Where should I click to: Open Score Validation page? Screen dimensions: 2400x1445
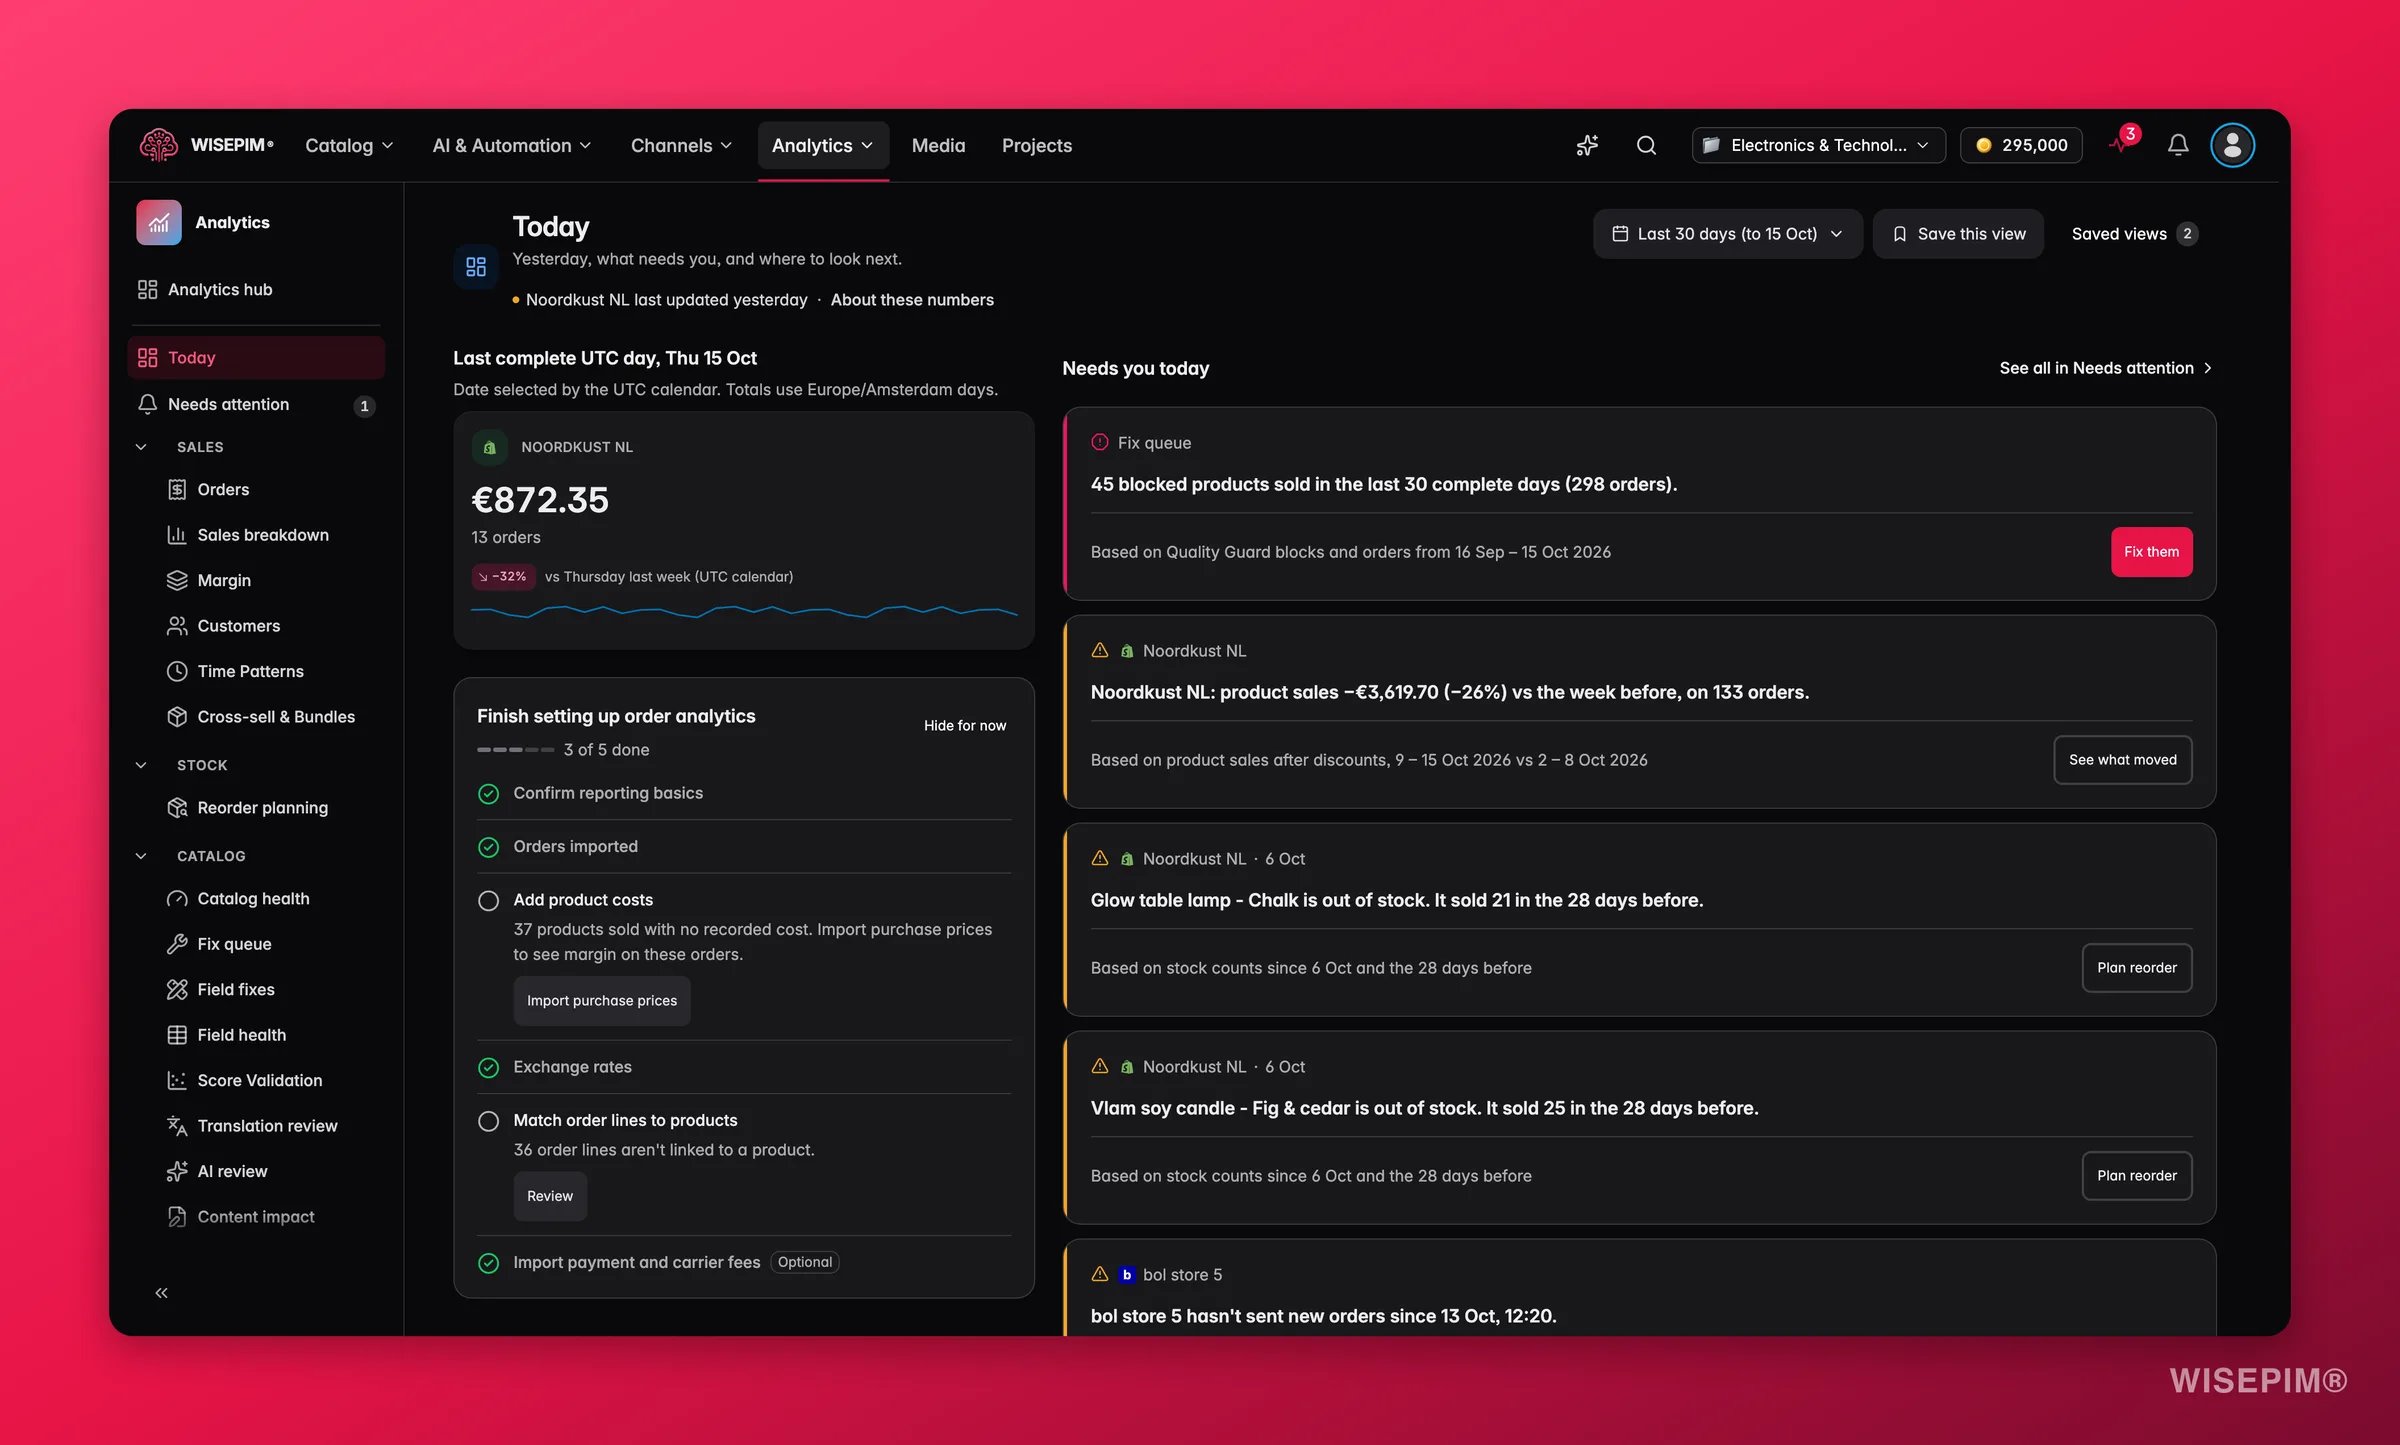(x=260, y=1080)
